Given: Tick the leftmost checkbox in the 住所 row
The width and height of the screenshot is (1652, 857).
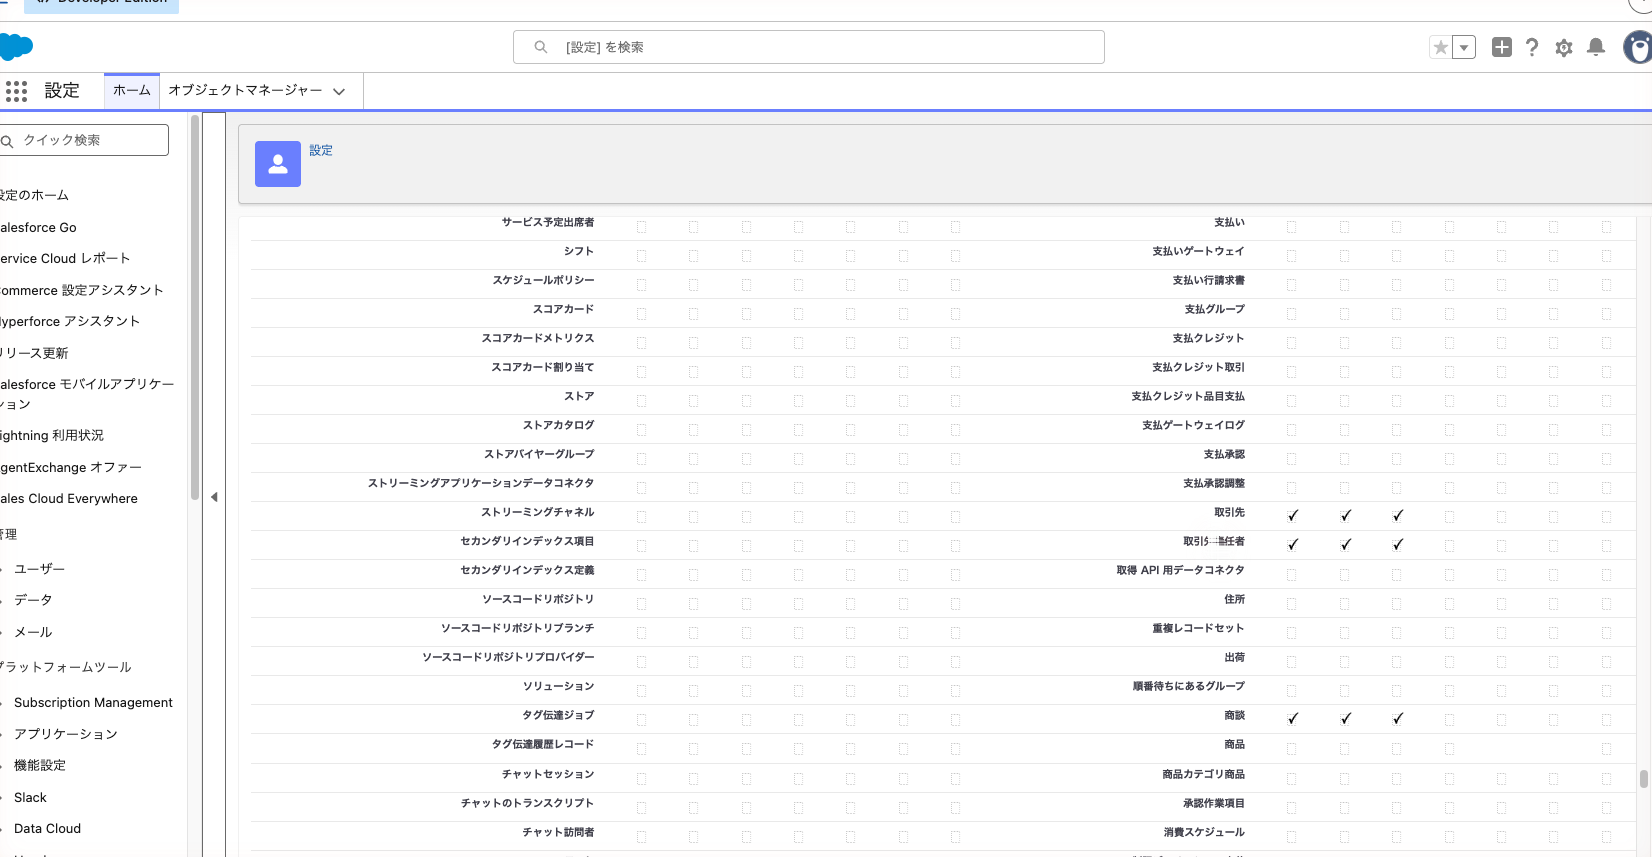Looking at the screenshot, I should (x=1291, y=604).
